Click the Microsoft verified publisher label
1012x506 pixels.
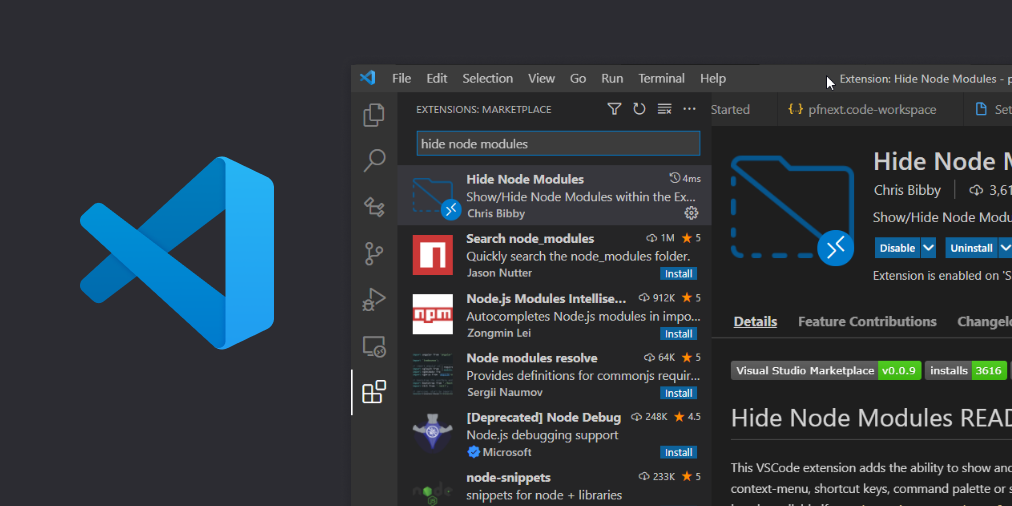(x=500, y=452)
